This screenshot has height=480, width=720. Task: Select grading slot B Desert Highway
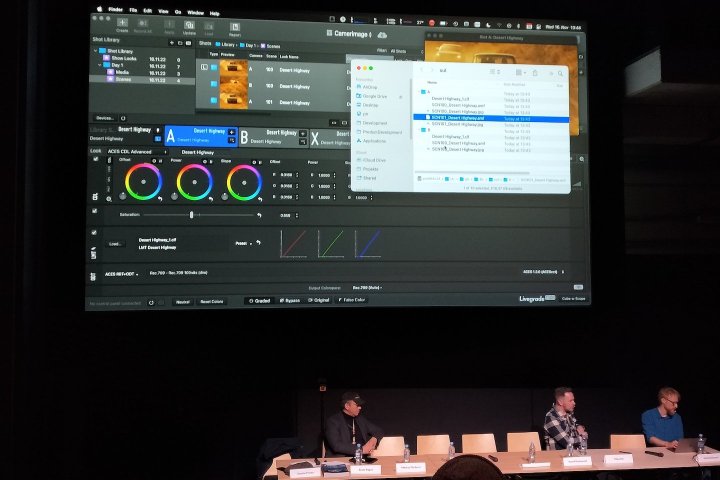click(x=273, y=137)
